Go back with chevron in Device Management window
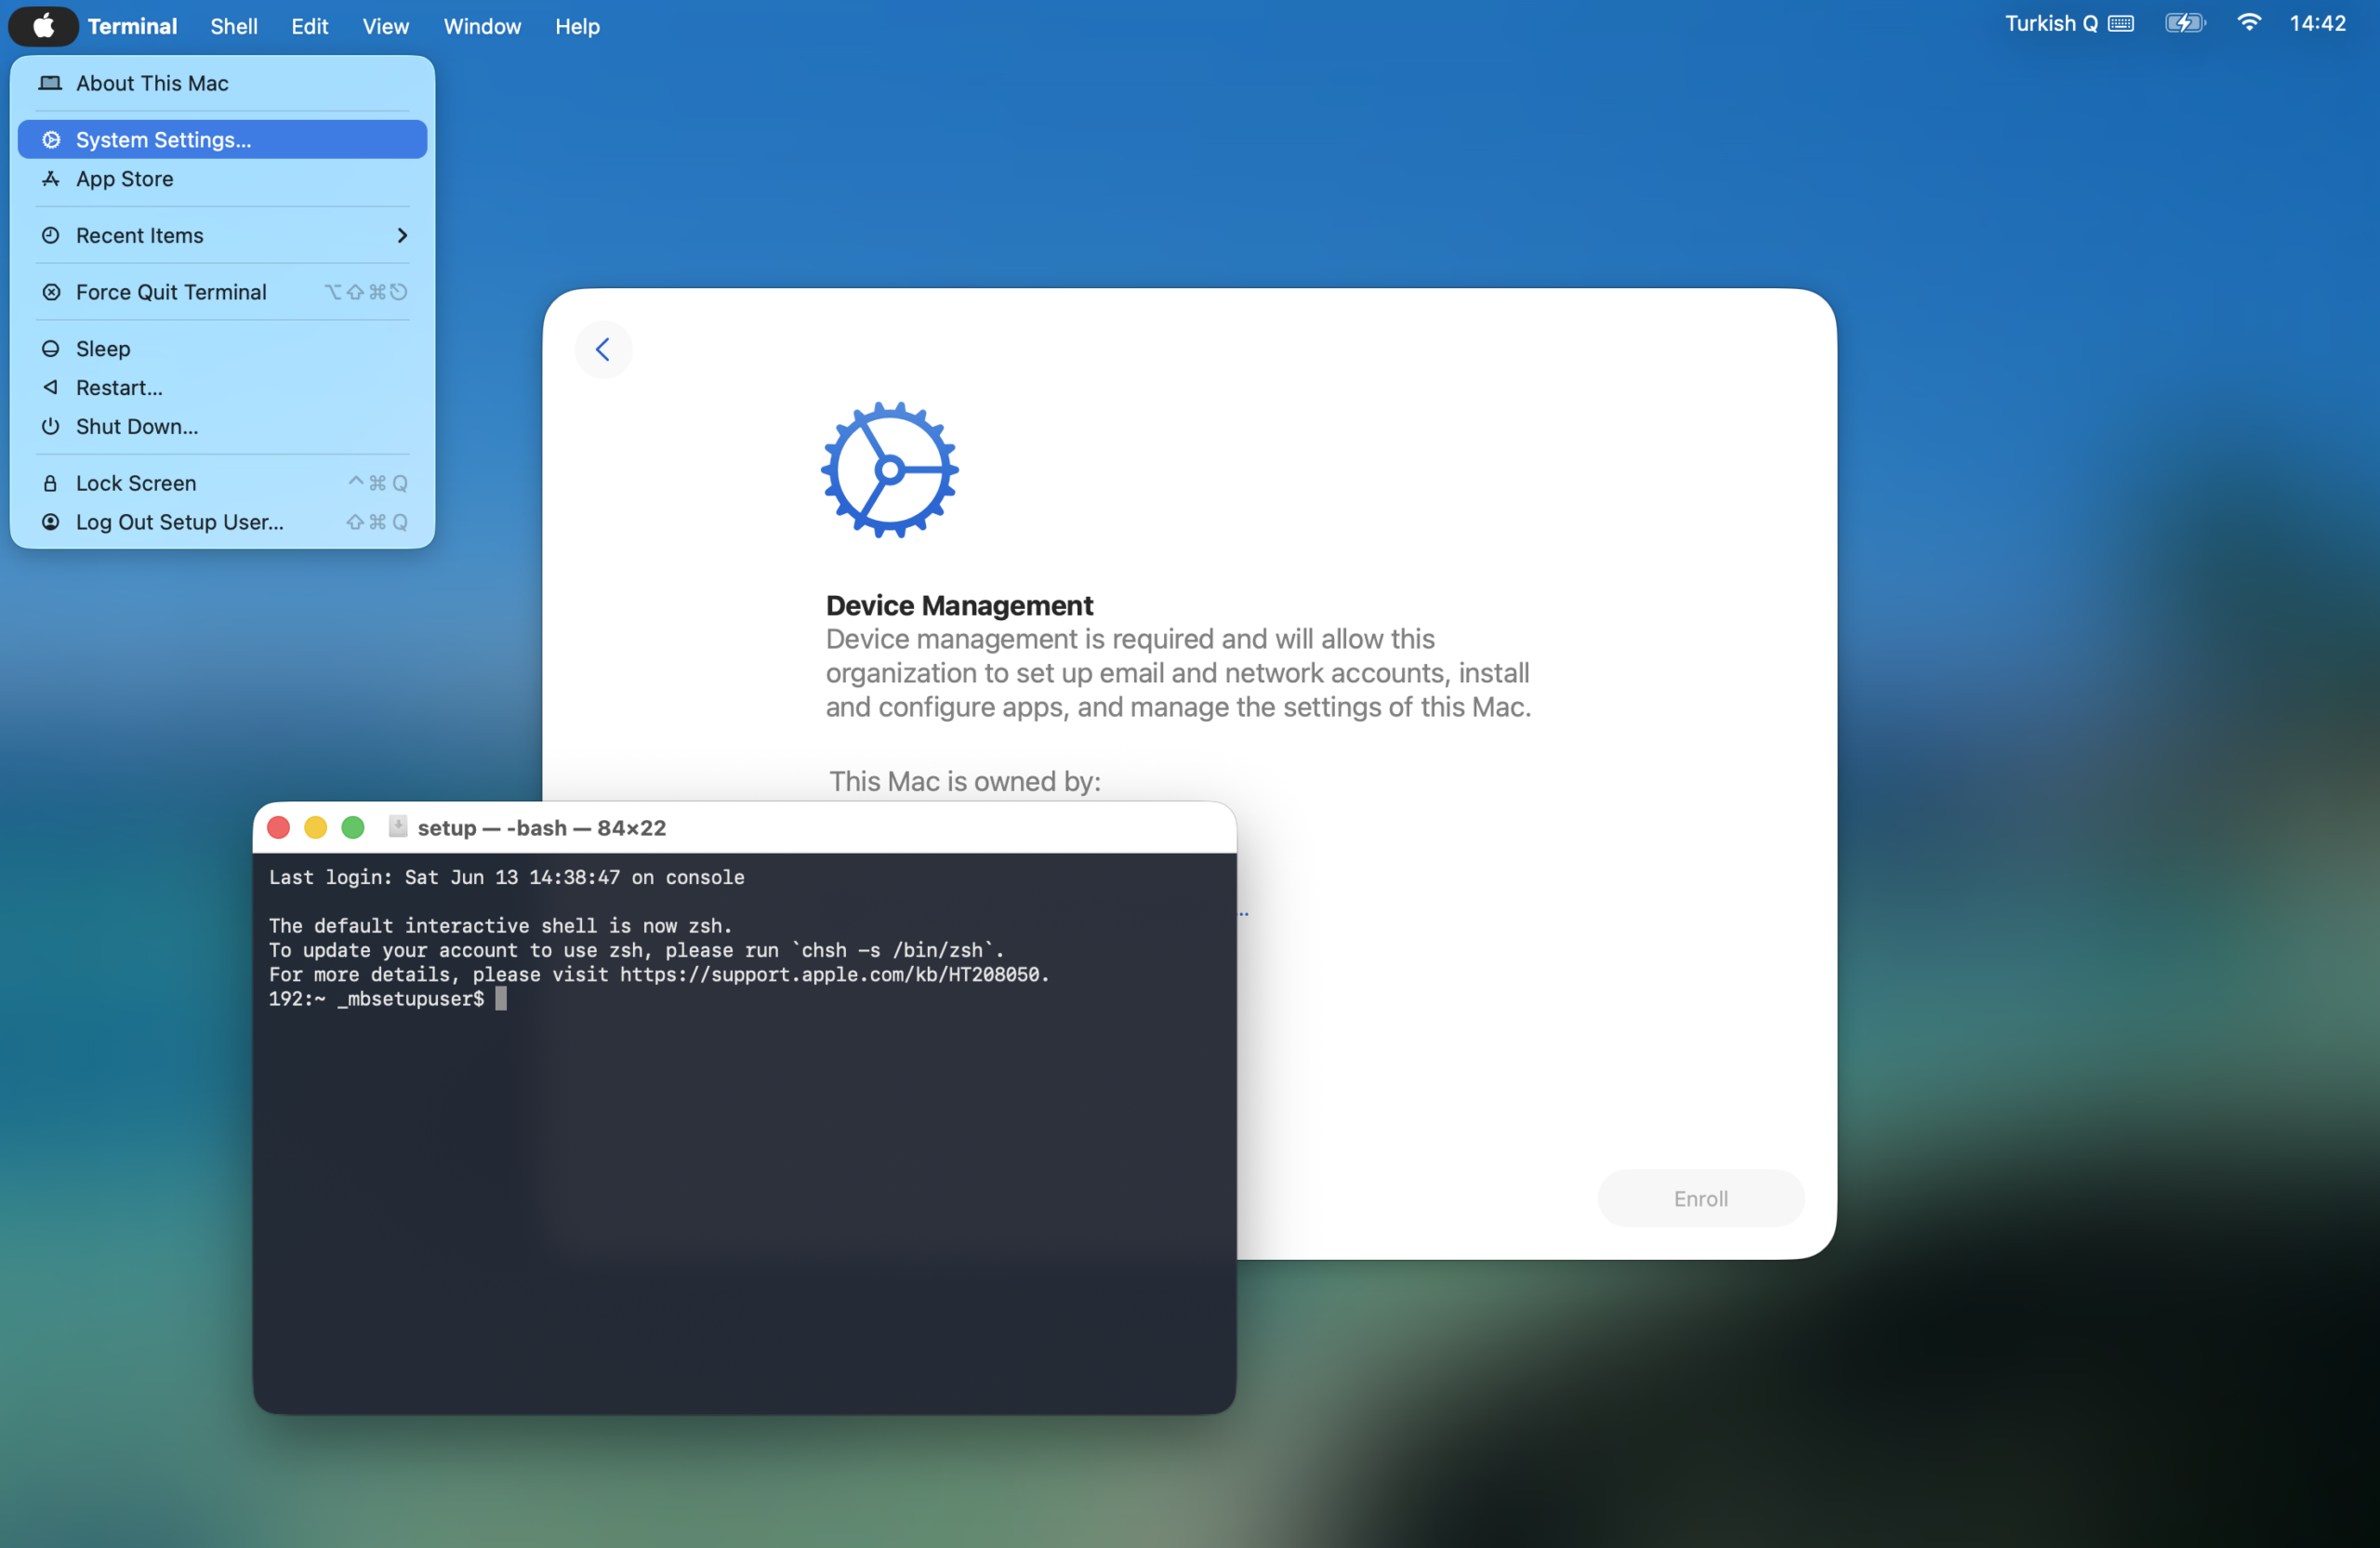Viewport: 2380px width, 1548px height. [603, 350]
